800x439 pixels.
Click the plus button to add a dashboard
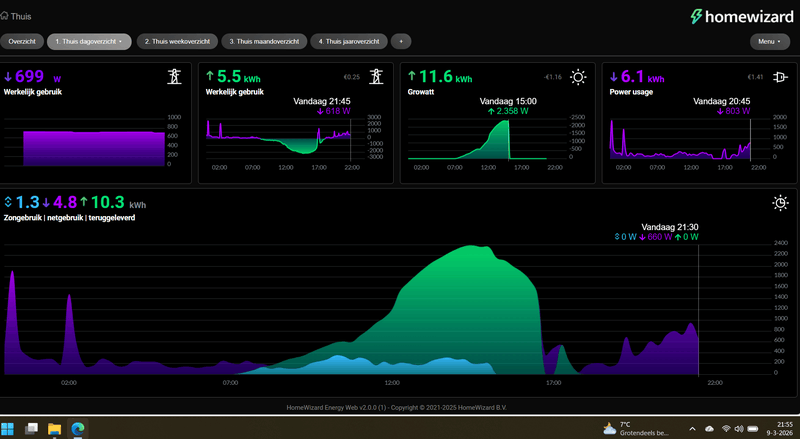[400, 42]
